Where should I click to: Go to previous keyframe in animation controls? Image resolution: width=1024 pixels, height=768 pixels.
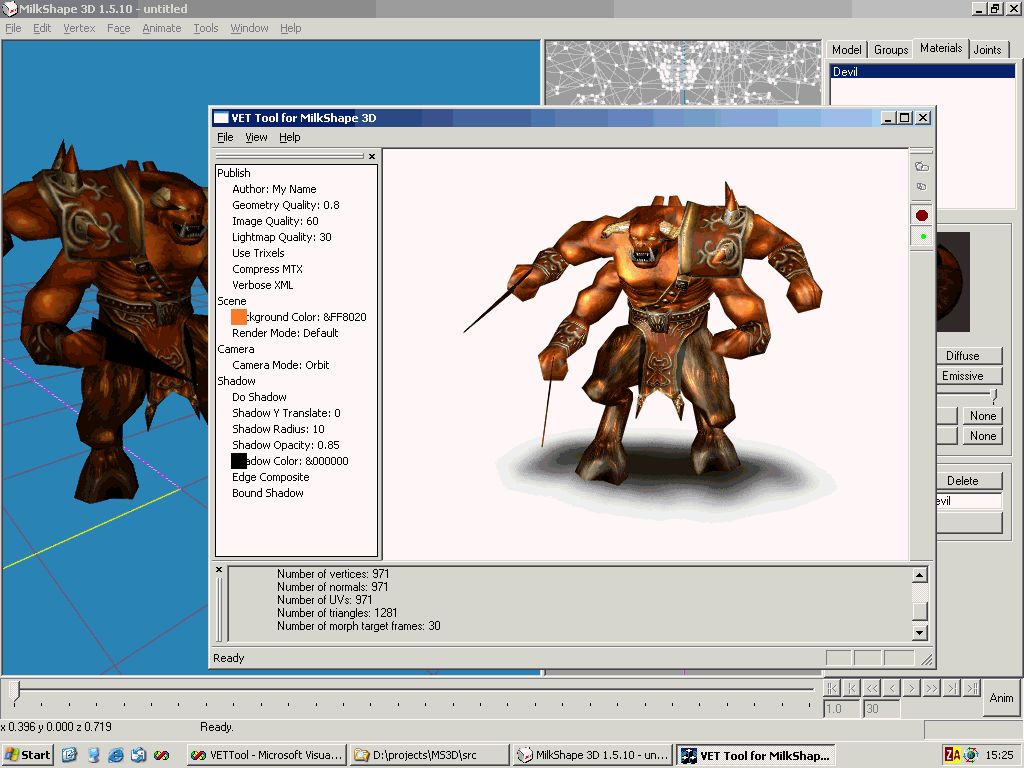852,688
